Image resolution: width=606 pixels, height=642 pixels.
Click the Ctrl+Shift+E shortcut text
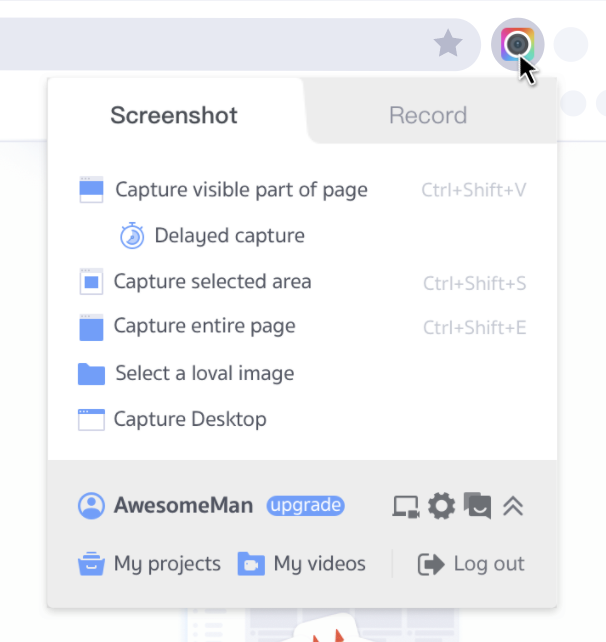point(475,328)
